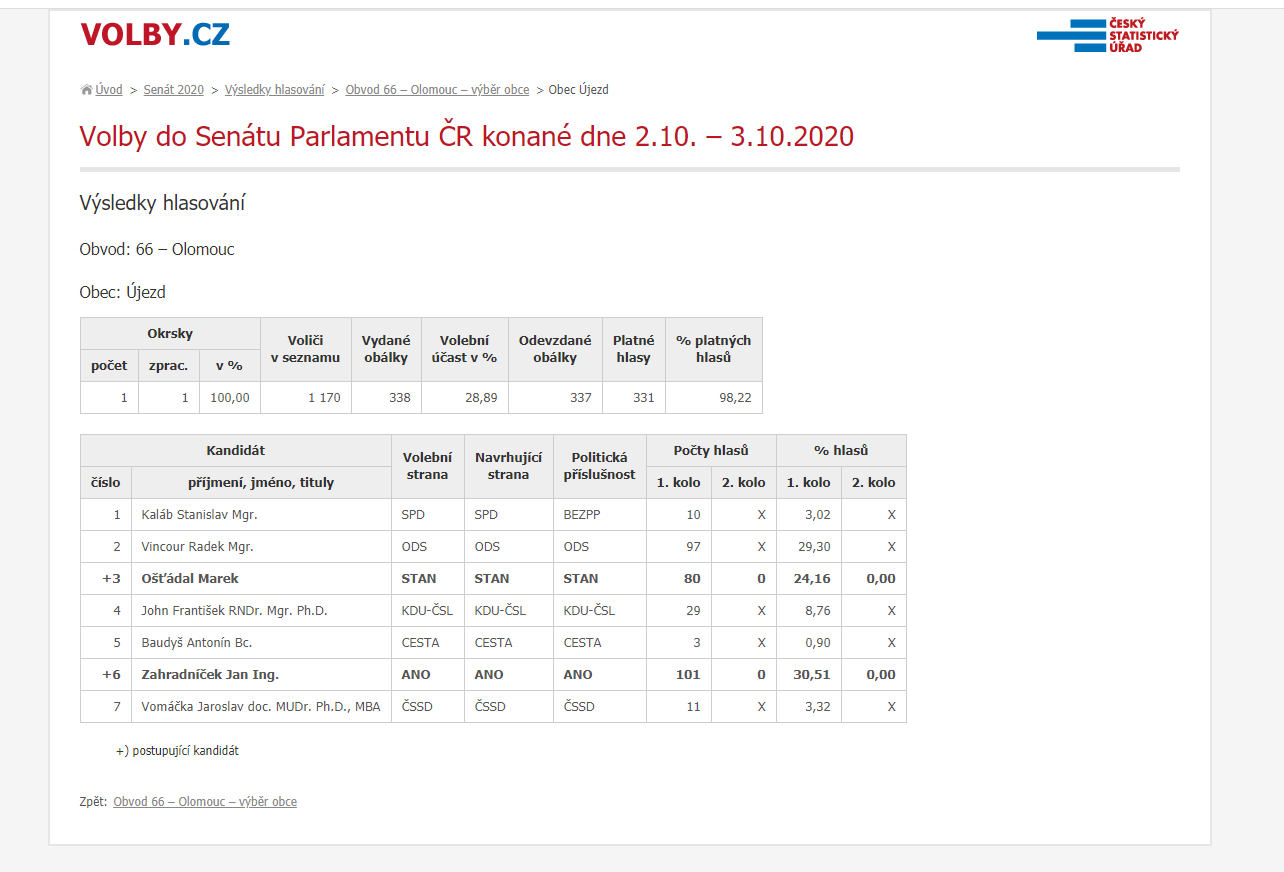This screenshot has width=1284, height=872.
Task: Click the +) postupující kandidát footnote
Action: (x=177, y=751)
